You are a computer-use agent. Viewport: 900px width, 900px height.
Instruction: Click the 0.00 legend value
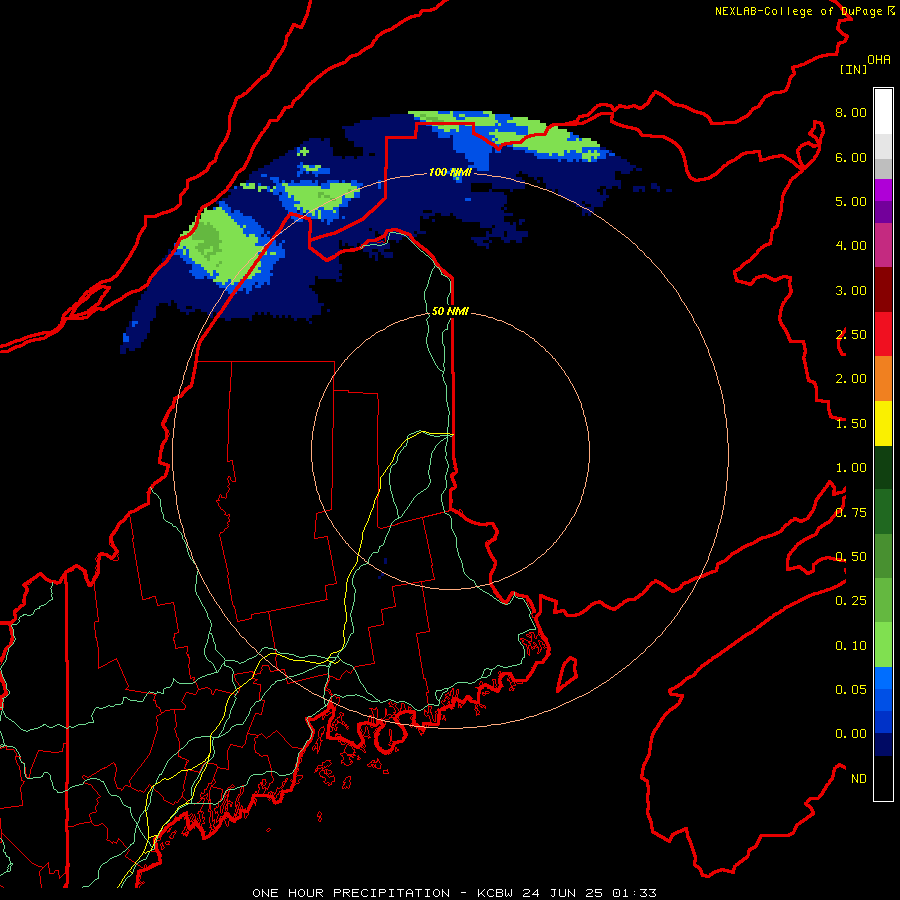click(851, 734)
